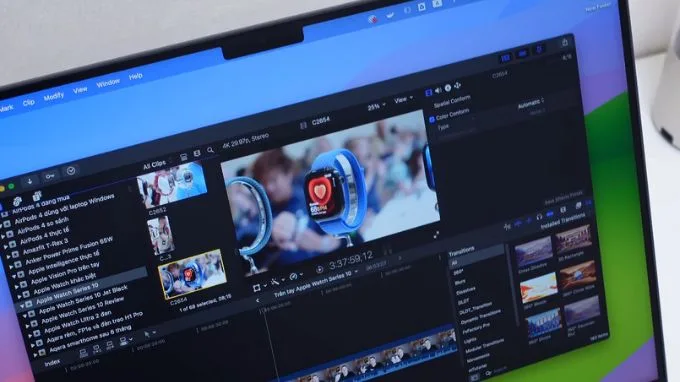Open the viewer View options dropdown
Viewport: 680px width, 382px height.
coord(403,100)
